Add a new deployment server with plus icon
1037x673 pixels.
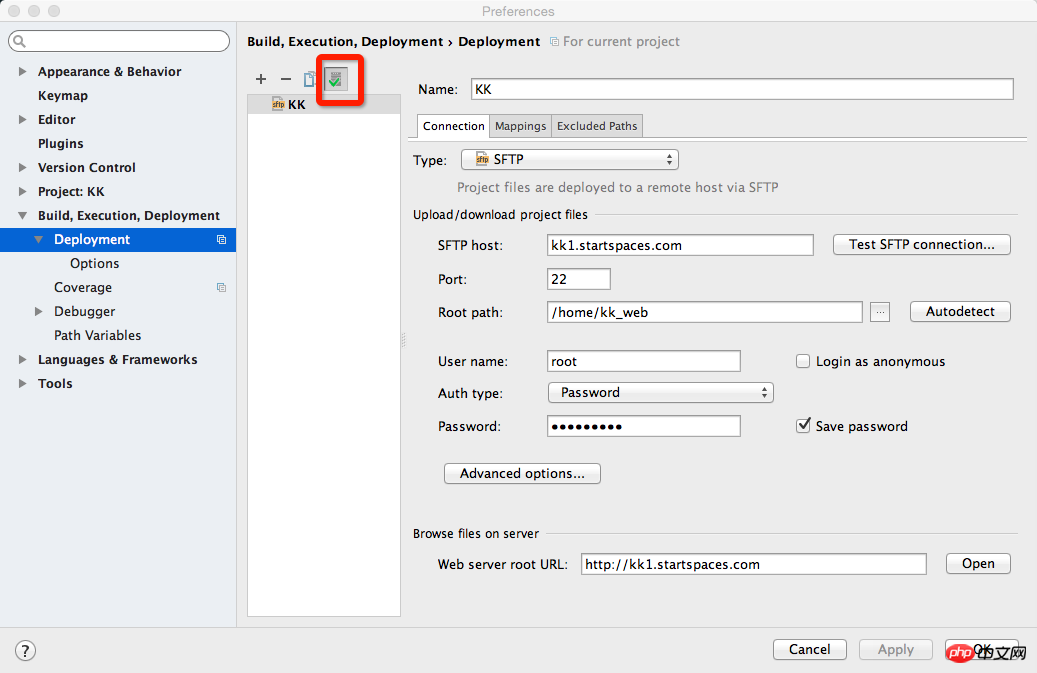[x=261, y=79]
